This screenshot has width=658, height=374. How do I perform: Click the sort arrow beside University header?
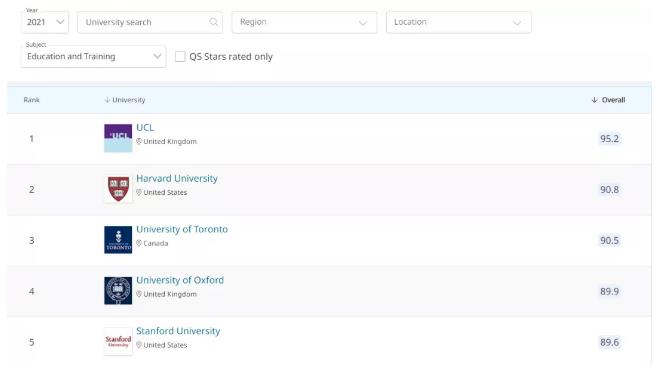[x=107, y=100]
